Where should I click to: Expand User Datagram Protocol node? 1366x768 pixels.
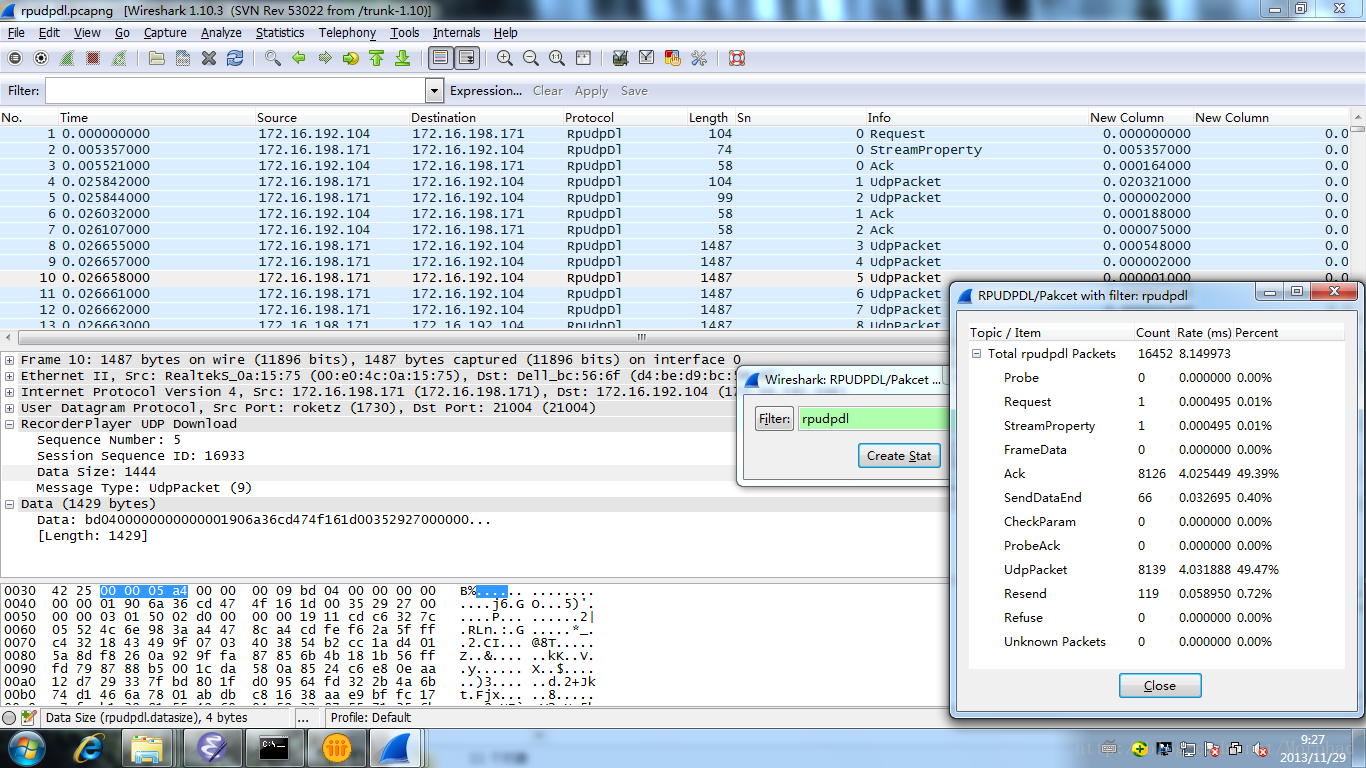[x=9, y=408]
